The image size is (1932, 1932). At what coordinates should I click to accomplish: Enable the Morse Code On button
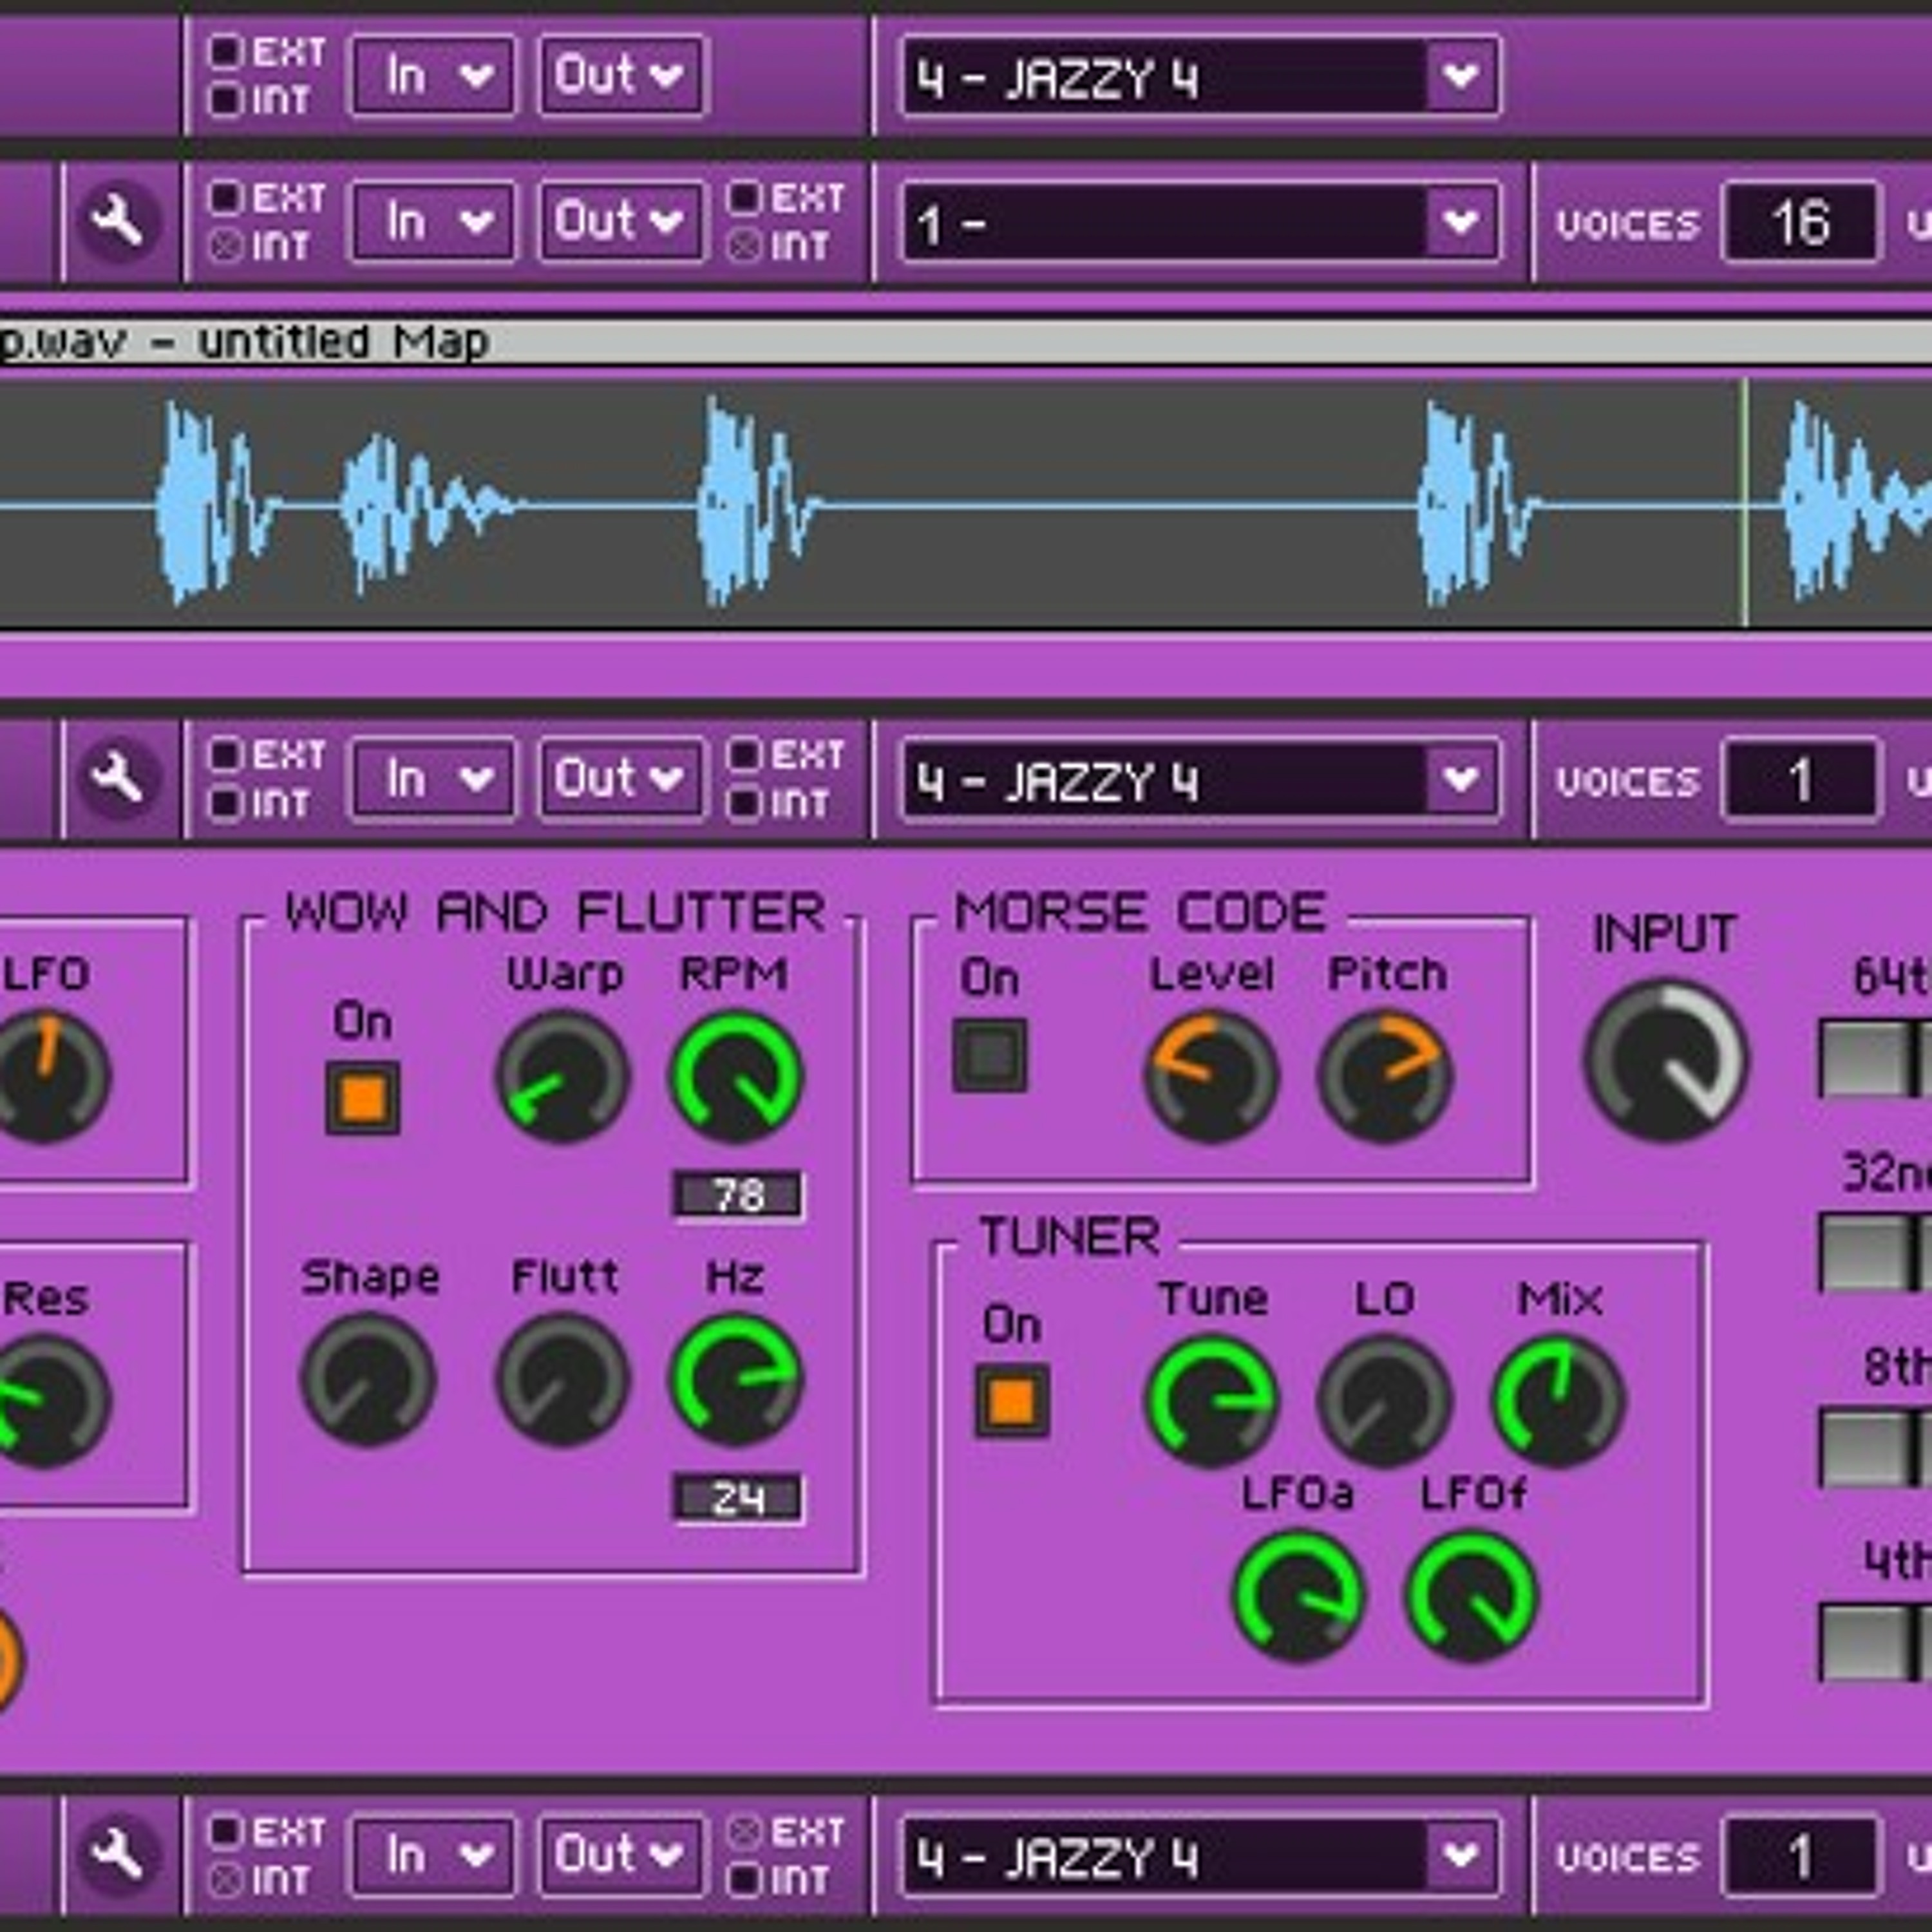coord(990,1055)
